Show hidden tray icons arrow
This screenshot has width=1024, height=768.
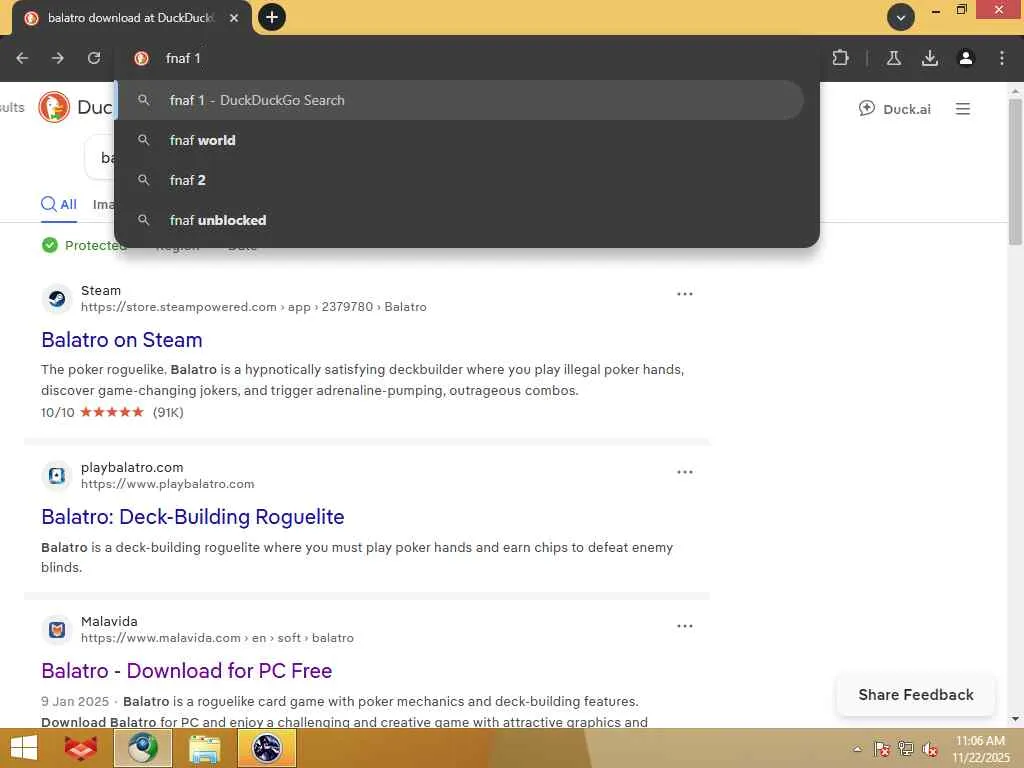tap(857, 749)
